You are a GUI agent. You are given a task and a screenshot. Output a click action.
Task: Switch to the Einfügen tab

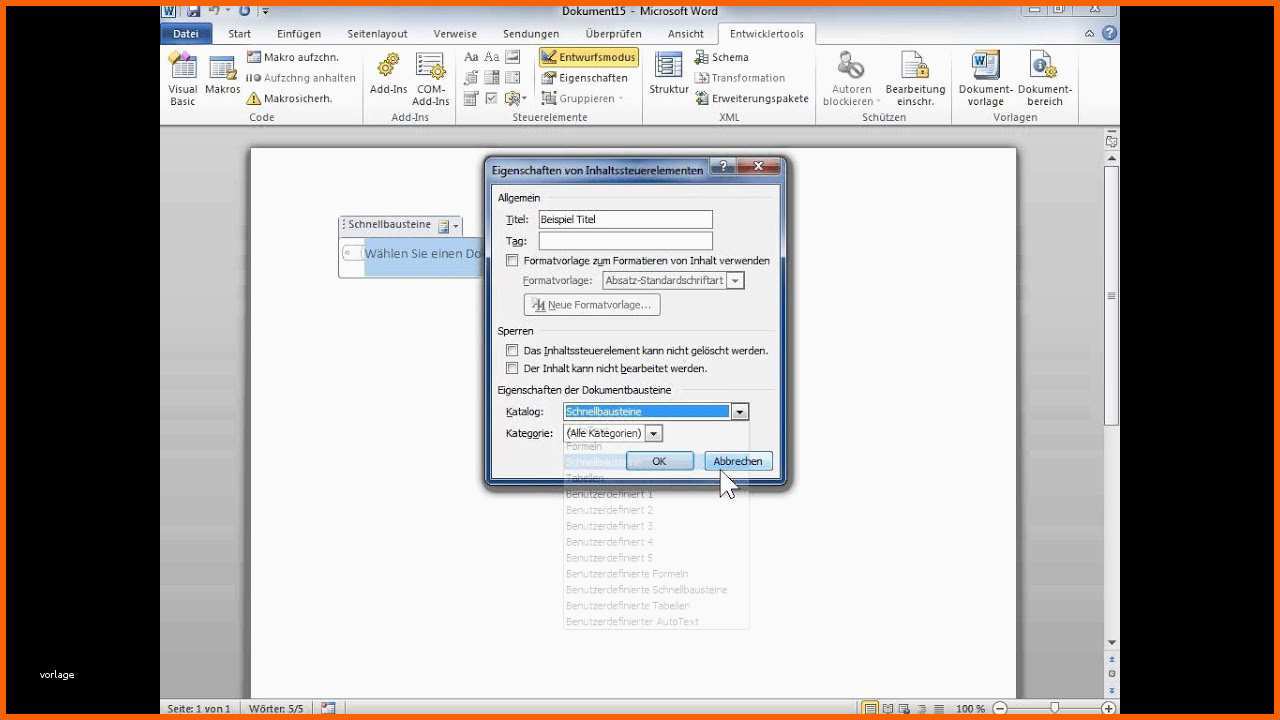click(x=299, y=33)
